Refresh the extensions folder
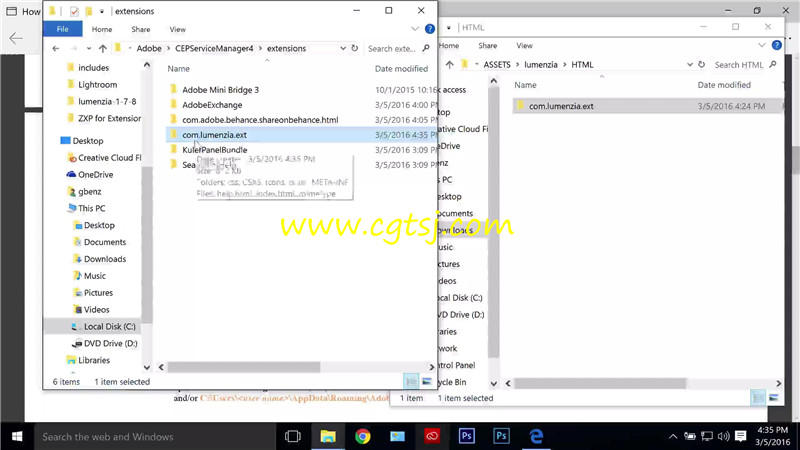 (x=355, y=48)
